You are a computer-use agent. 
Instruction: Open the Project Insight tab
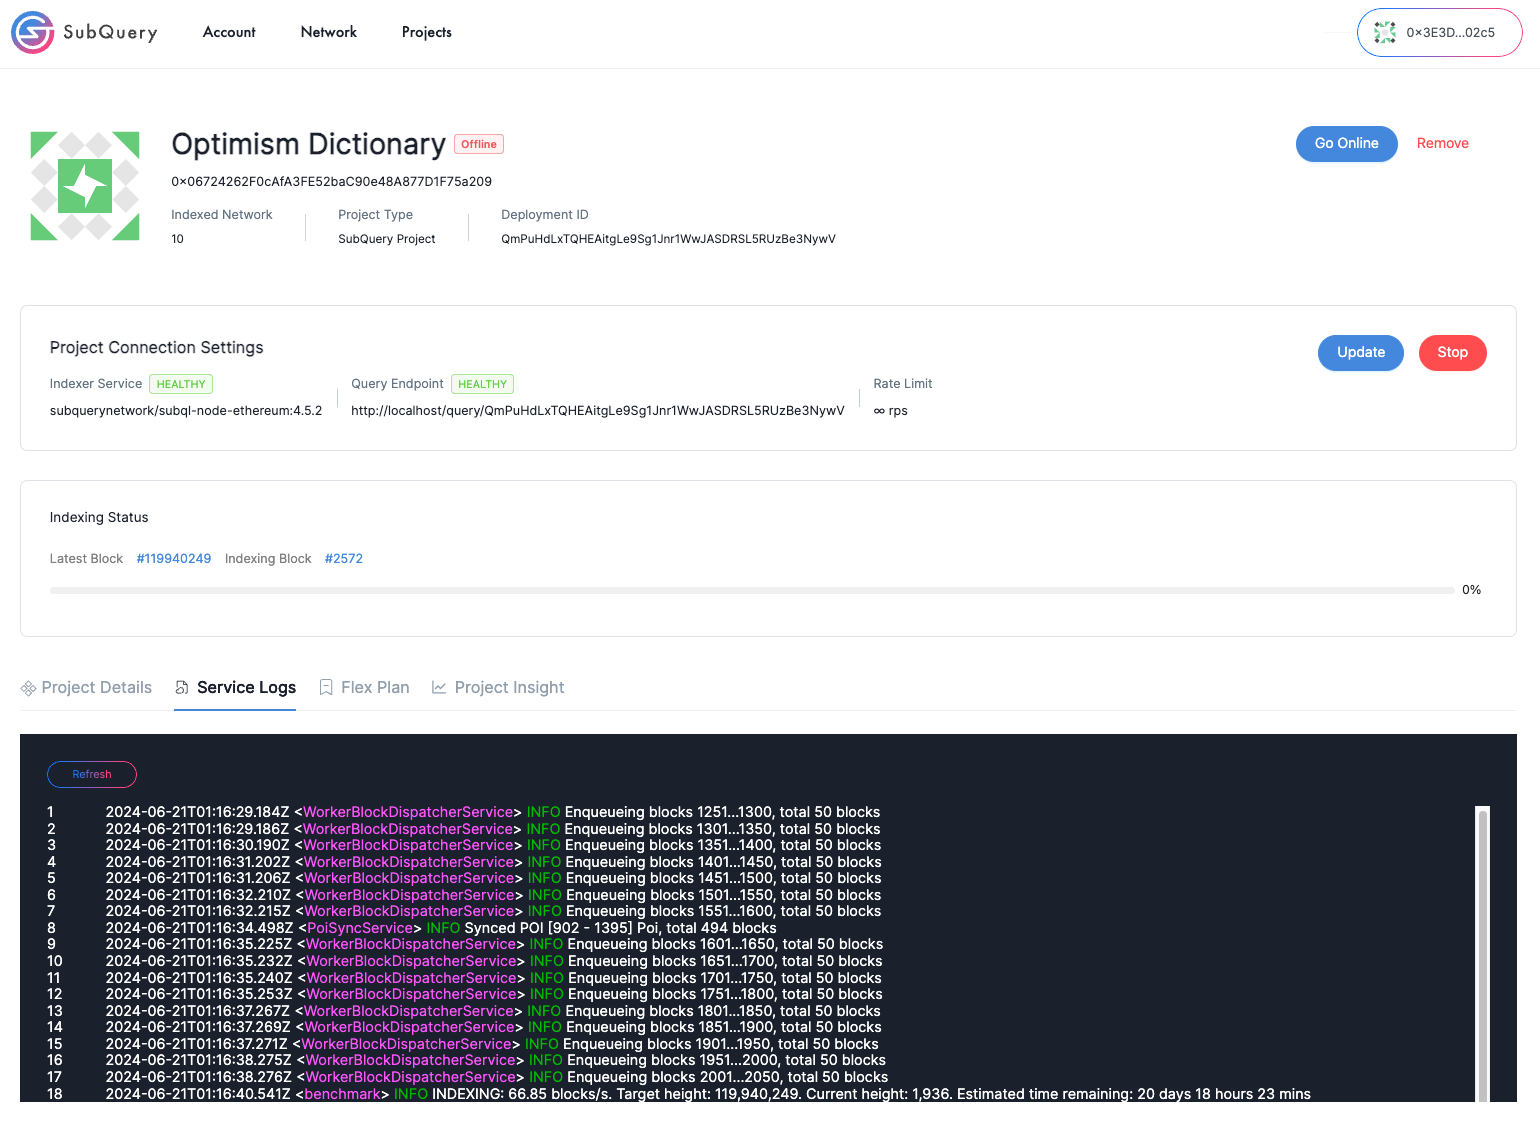point(498,688)
